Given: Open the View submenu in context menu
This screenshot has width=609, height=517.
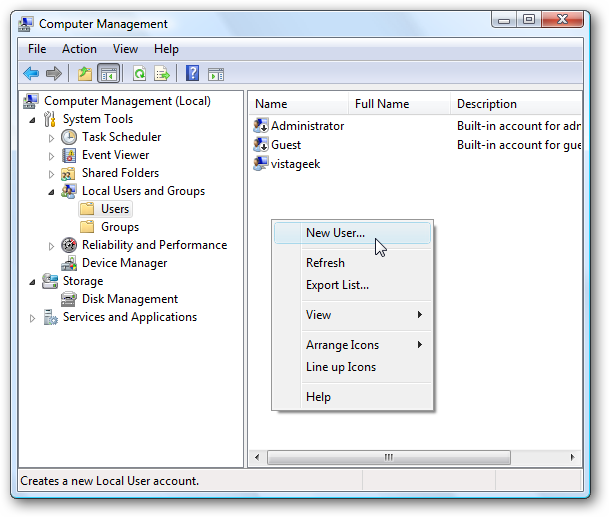Looking at the screenshot, I should (352, 315).
